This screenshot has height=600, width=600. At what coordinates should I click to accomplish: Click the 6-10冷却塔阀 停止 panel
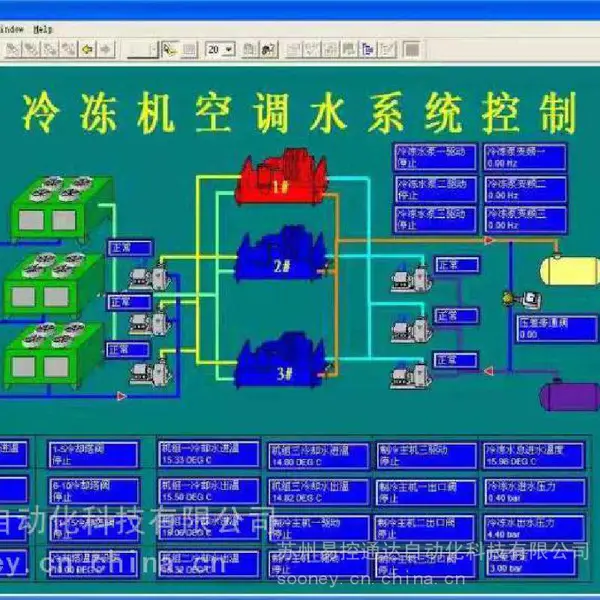[x=93, y=491]
